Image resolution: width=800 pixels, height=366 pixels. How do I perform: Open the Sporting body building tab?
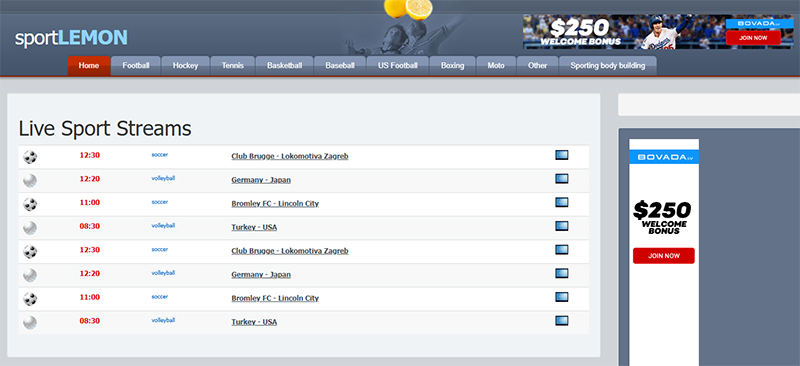(608, 66)
